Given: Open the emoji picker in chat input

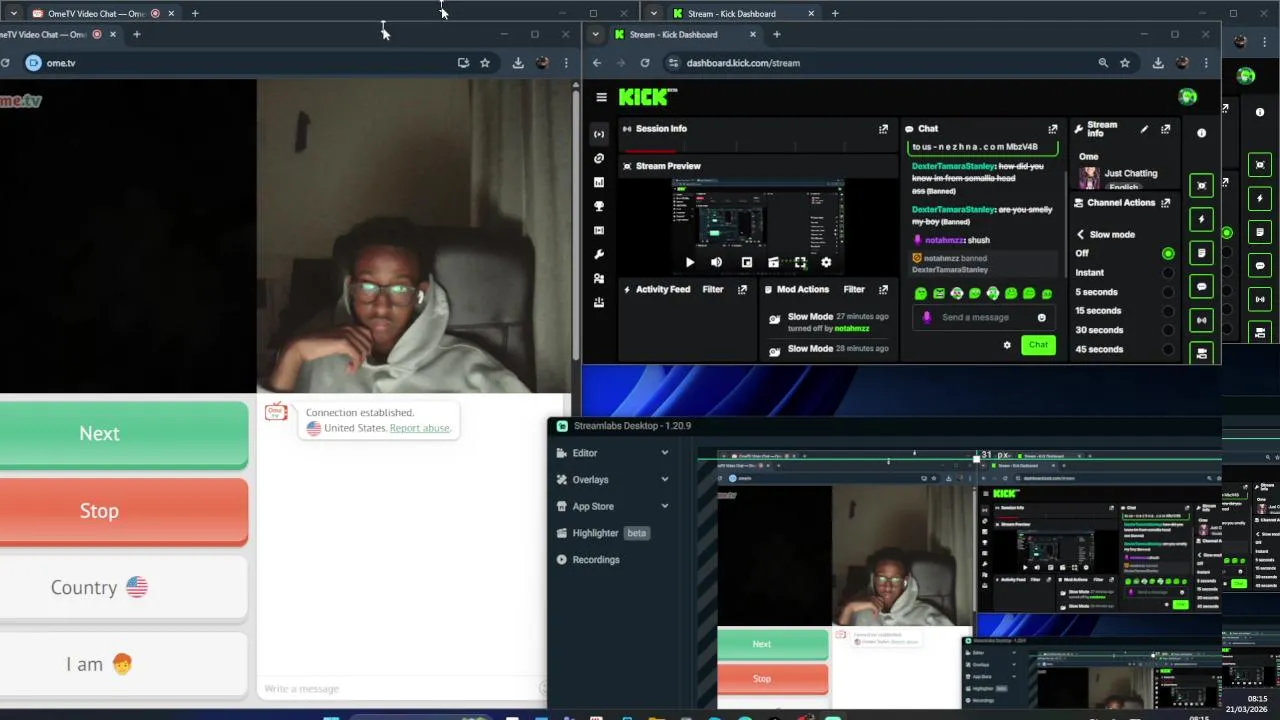Looking at the screenshot, I should pos(1041,318).
